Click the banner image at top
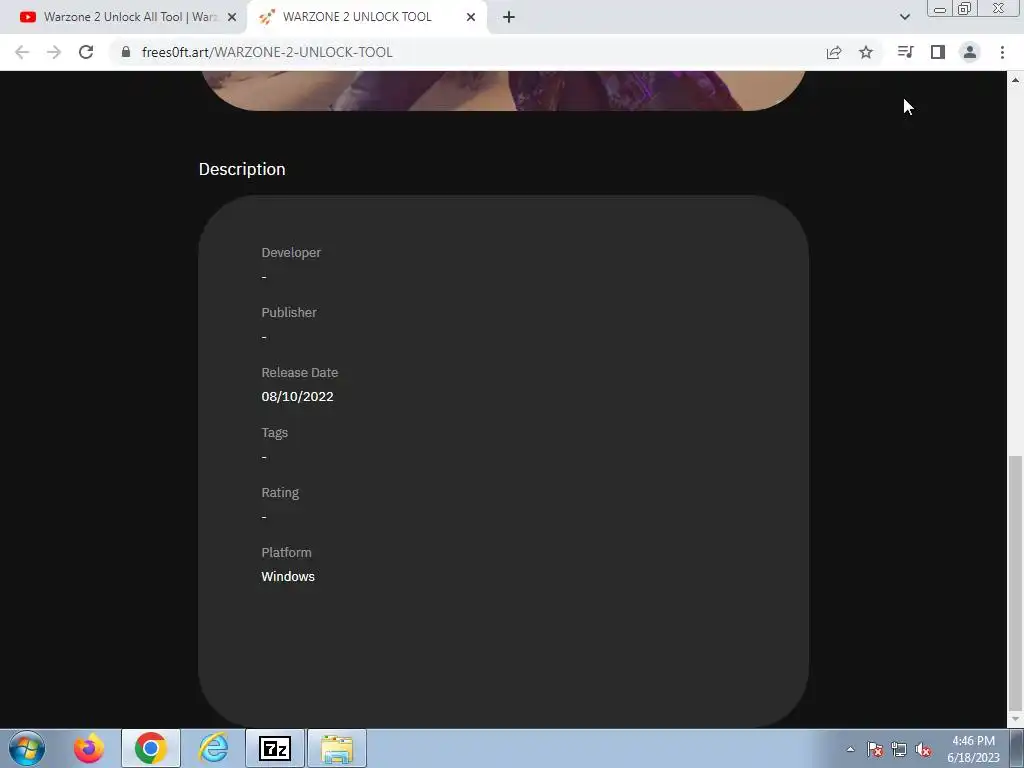1024x768 pixels. click(504, 90)
